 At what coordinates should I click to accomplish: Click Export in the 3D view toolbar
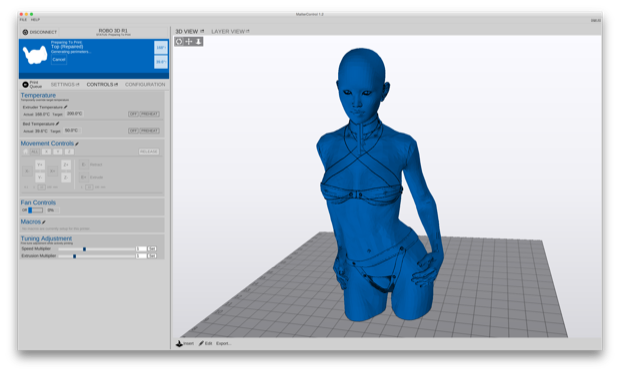click(x=223, y=344)
